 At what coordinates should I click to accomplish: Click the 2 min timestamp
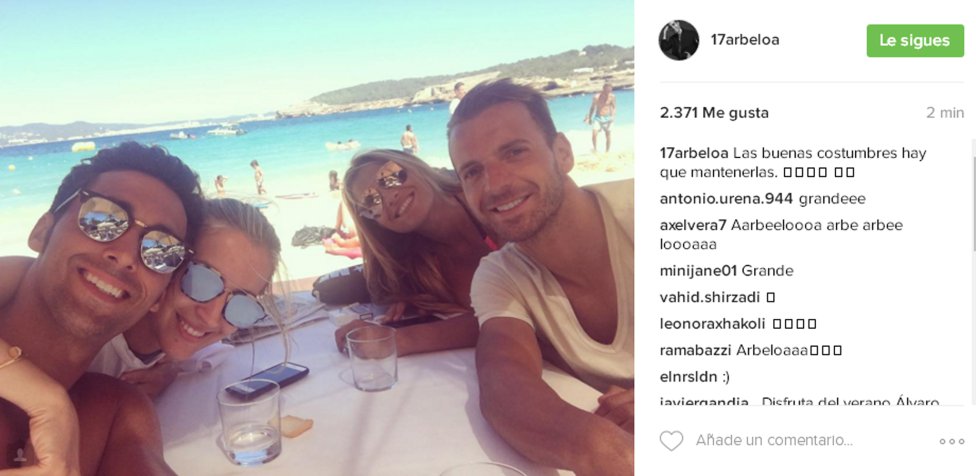pyautogui.click(x=945, y=113)
